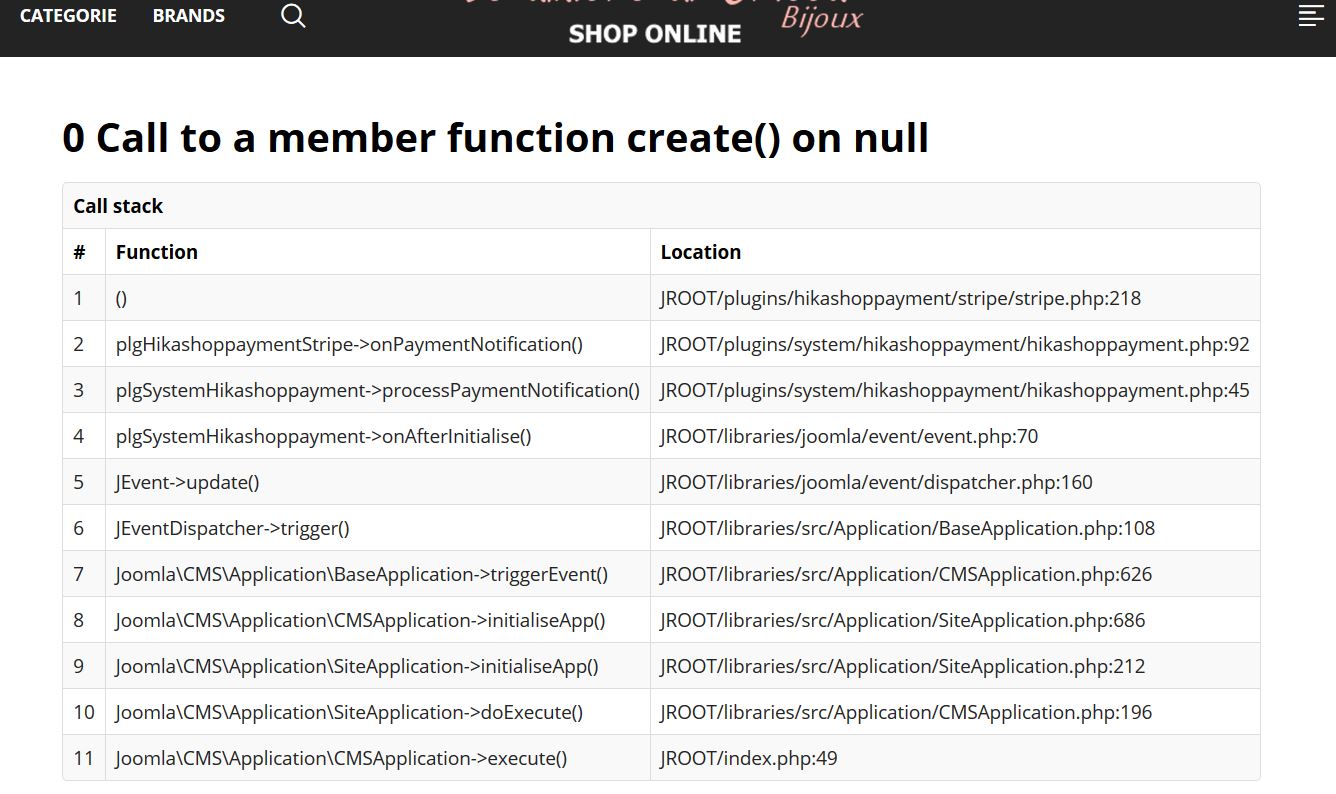Open the search magnifier icon
The width and height of the screenshot is (1336, 794).
pos(293,16)
